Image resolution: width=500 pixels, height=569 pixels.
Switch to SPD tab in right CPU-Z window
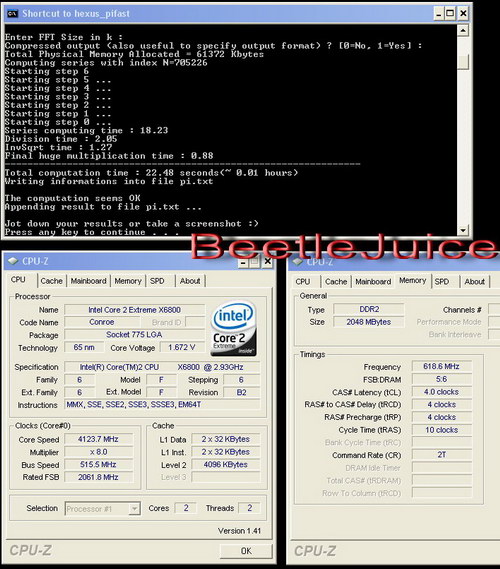442,282
